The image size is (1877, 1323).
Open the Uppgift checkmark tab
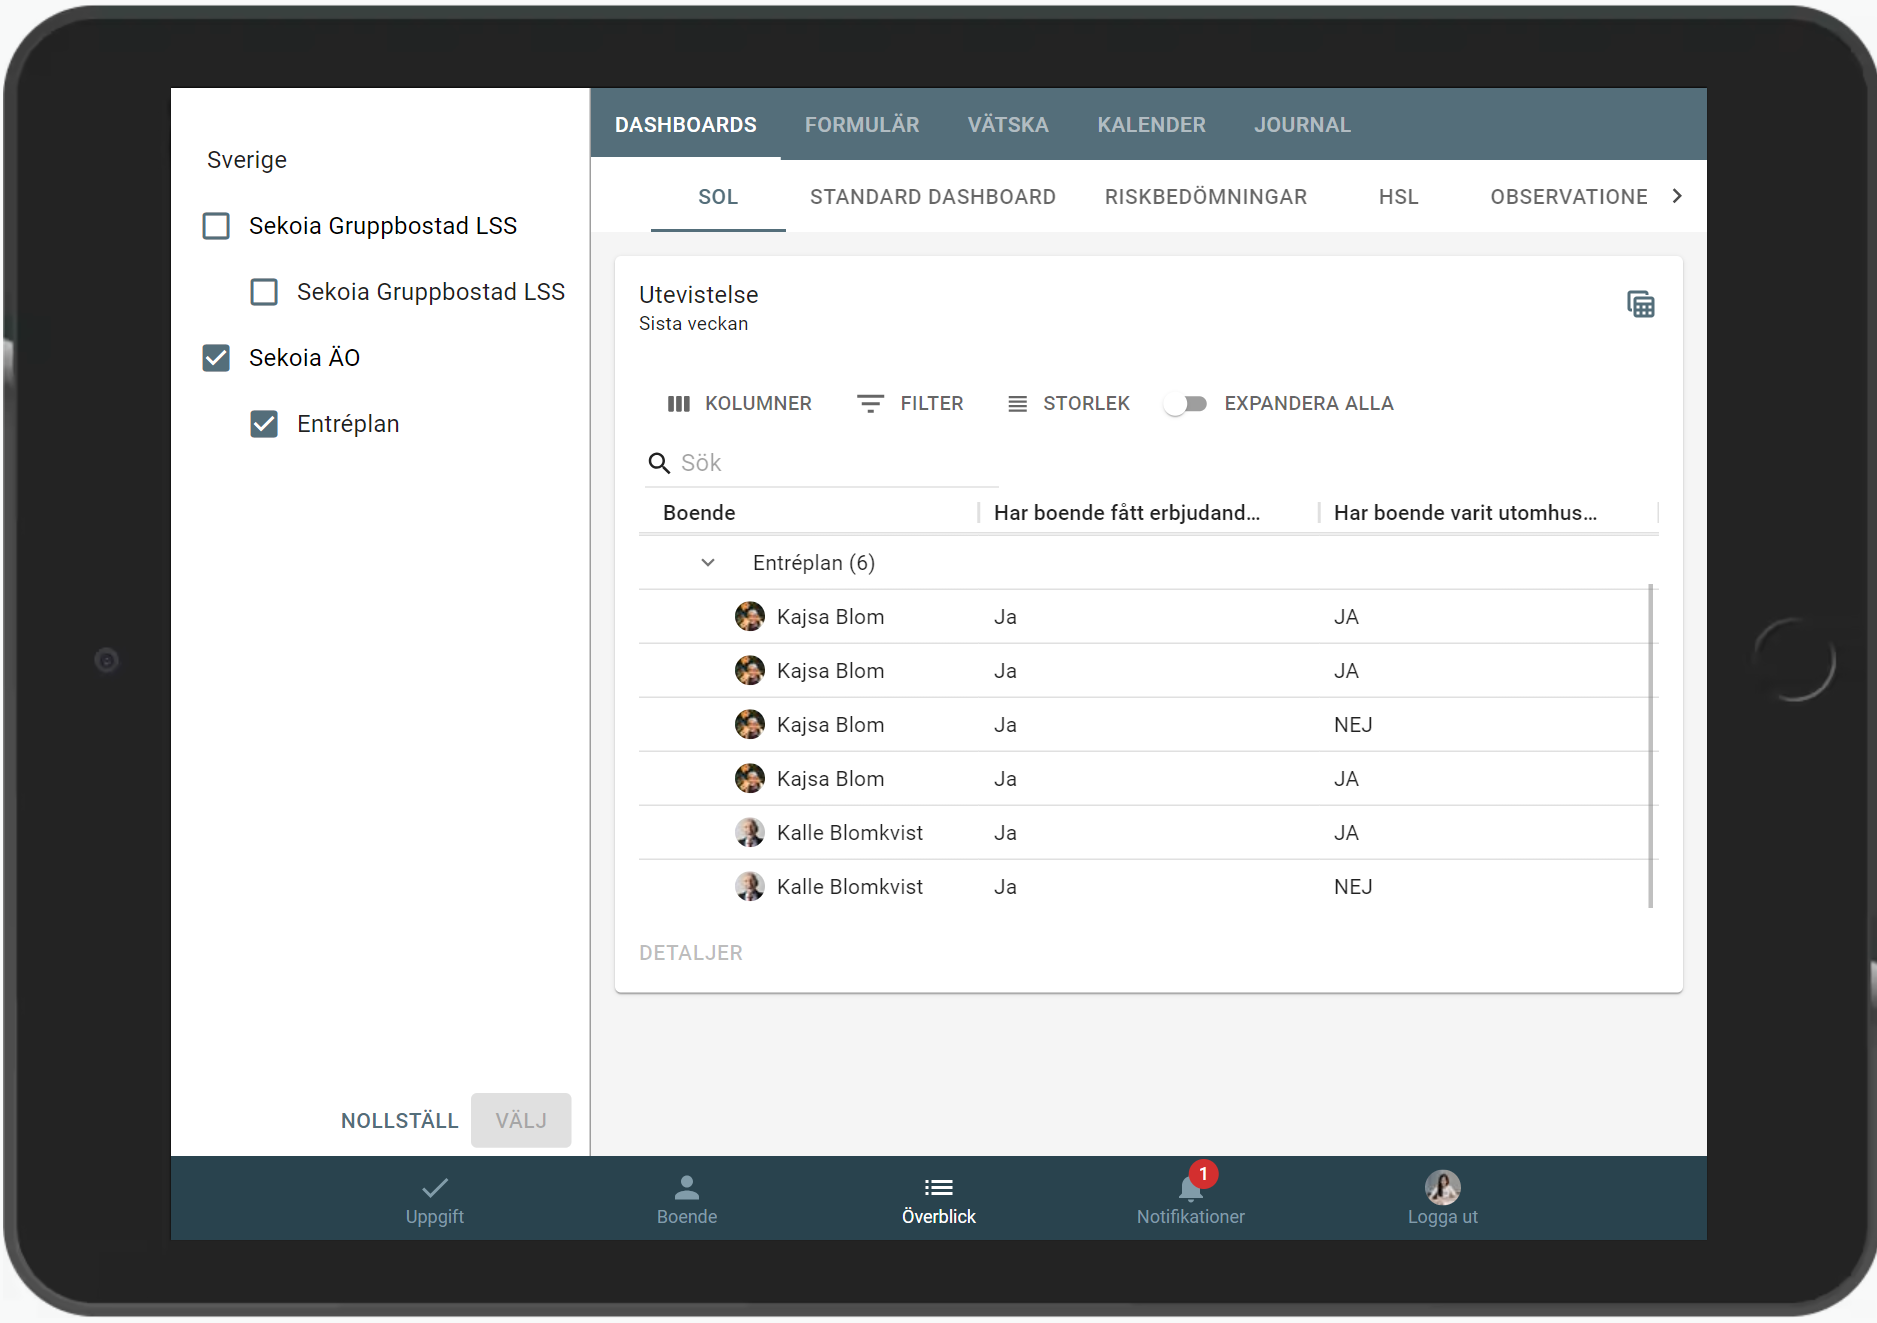click(435, 1199)
